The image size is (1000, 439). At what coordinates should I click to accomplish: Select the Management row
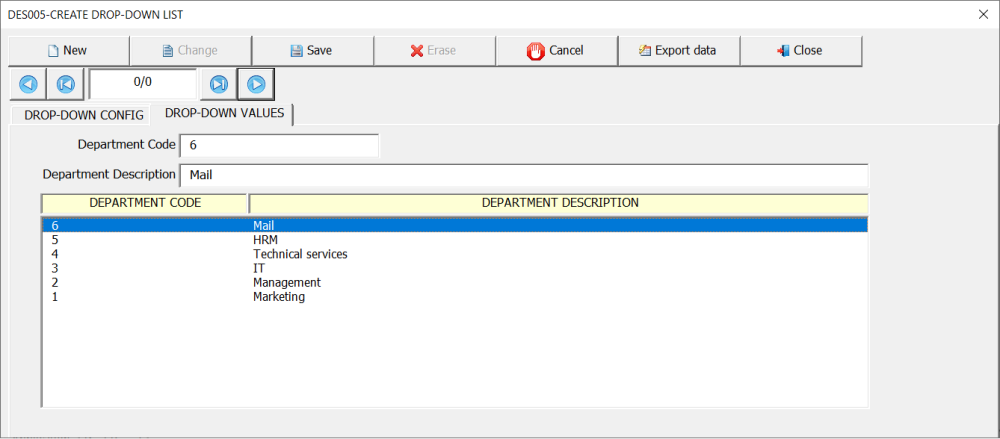point(455,282)
